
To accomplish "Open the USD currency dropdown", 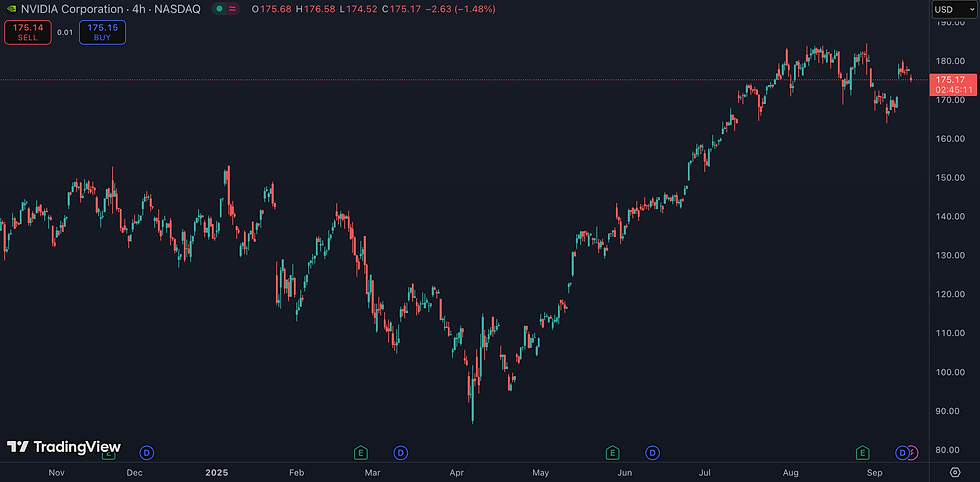I will click(x=954, y=9).
